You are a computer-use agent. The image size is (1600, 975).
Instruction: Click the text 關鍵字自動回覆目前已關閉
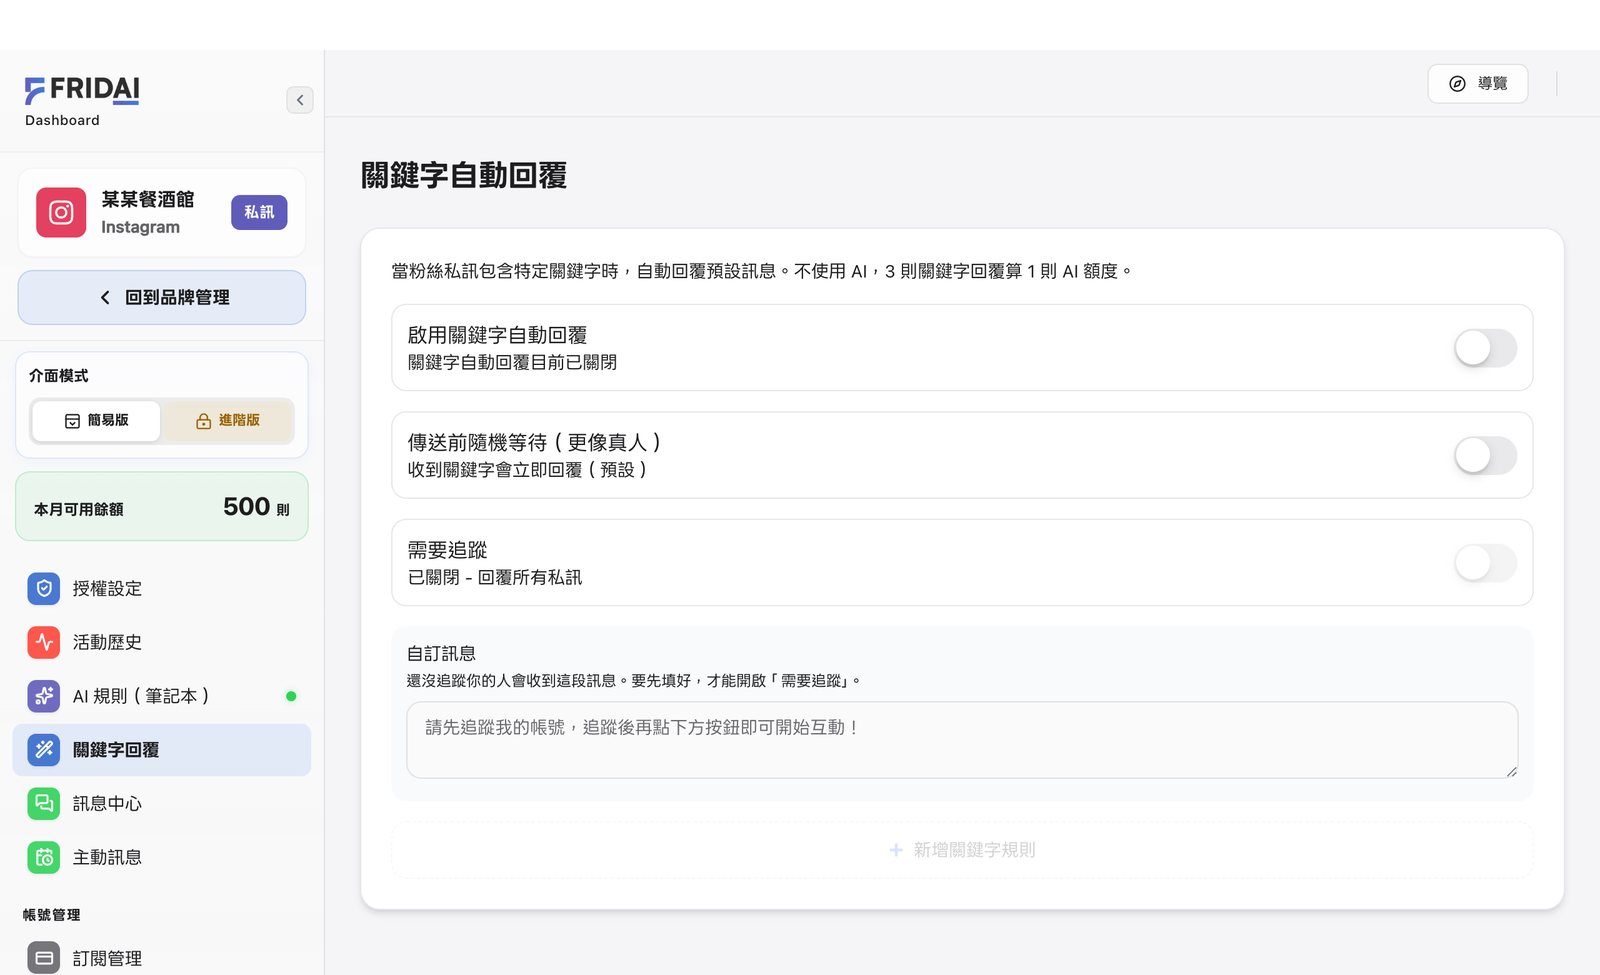pos(512,362)
